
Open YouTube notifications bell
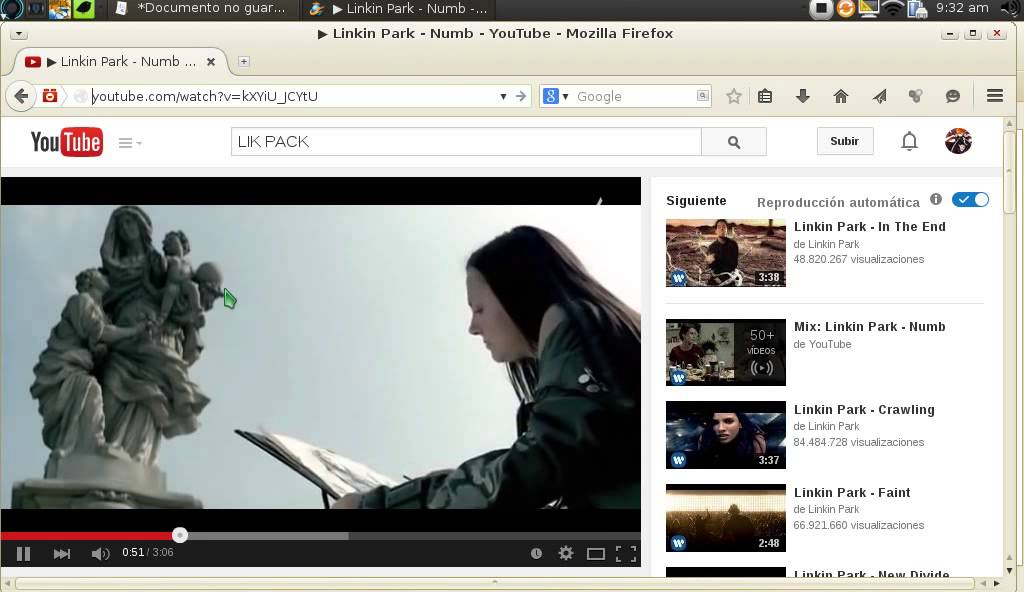coord(909,141)
